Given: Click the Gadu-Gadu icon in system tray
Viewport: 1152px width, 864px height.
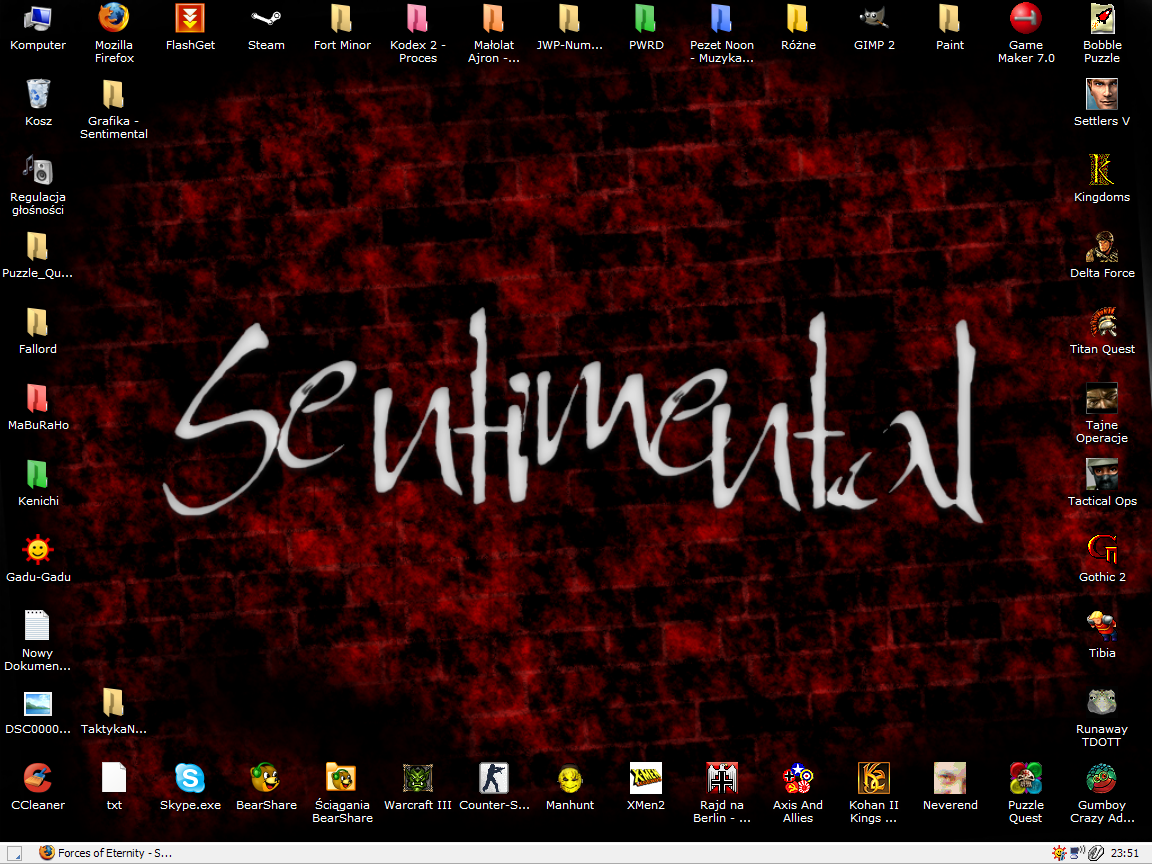Looking at the screenshot, I should [1059, 853].
